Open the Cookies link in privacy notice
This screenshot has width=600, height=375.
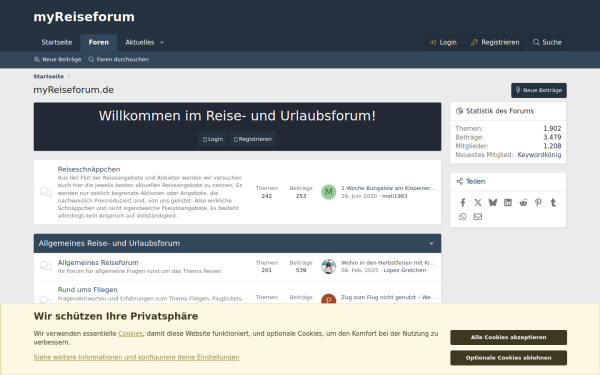130,334
